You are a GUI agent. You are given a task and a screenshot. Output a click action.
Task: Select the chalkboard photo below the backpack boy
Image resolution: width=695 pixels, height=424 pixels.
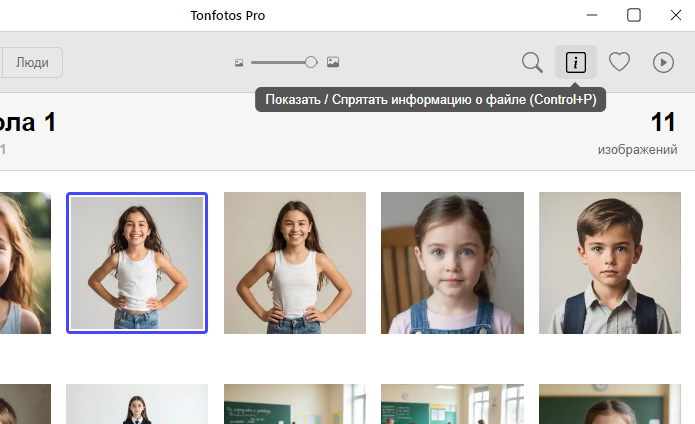coord(610,404)
